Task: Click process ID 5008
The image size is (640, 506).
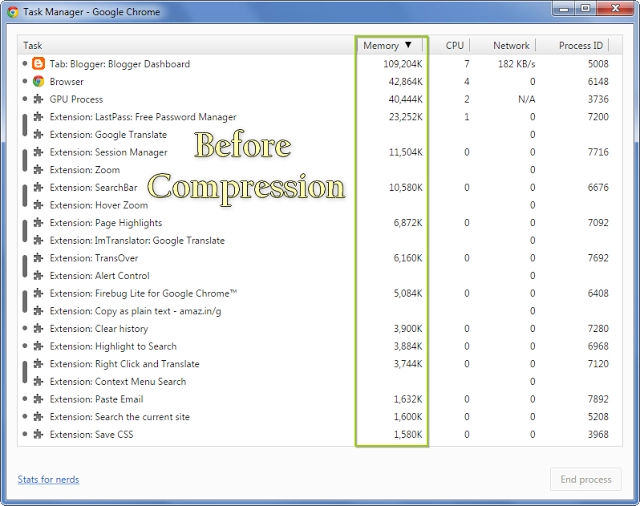Action: [x=598, y=64]
